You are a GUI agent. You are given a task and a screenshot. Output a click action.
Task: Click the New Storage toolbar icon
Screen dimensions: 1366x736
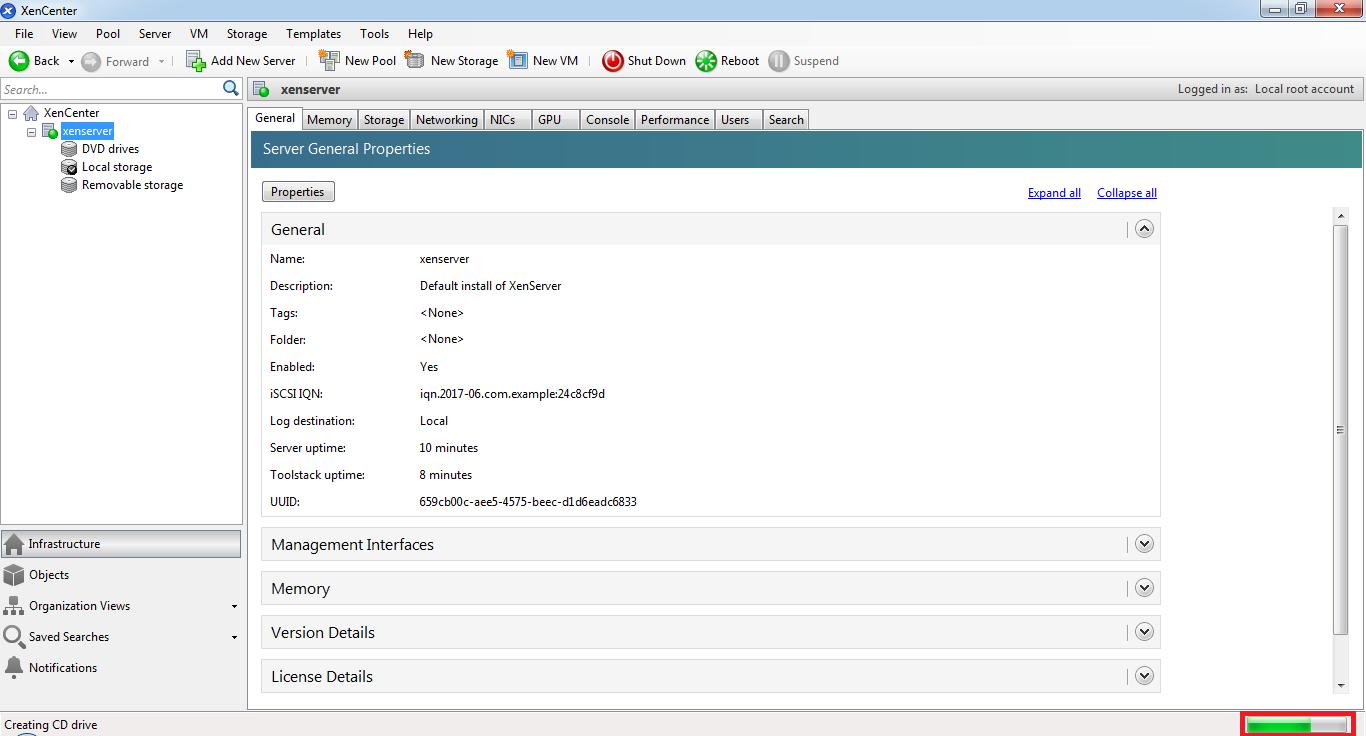tap(415, 61)
